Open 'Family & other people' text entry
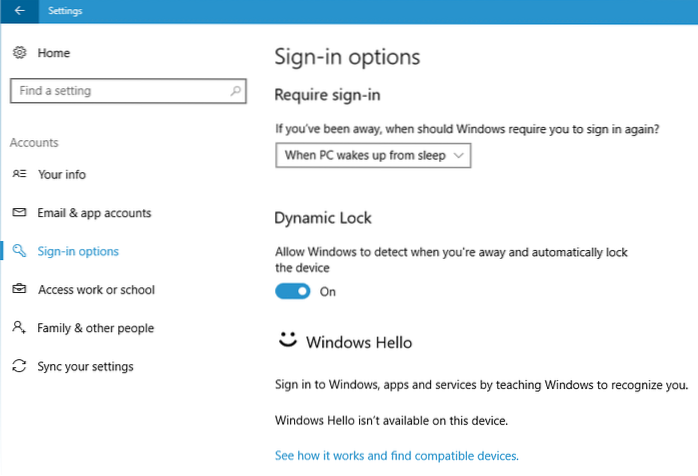Viewport: 698px width, 476px height. (x=96, y=328)
